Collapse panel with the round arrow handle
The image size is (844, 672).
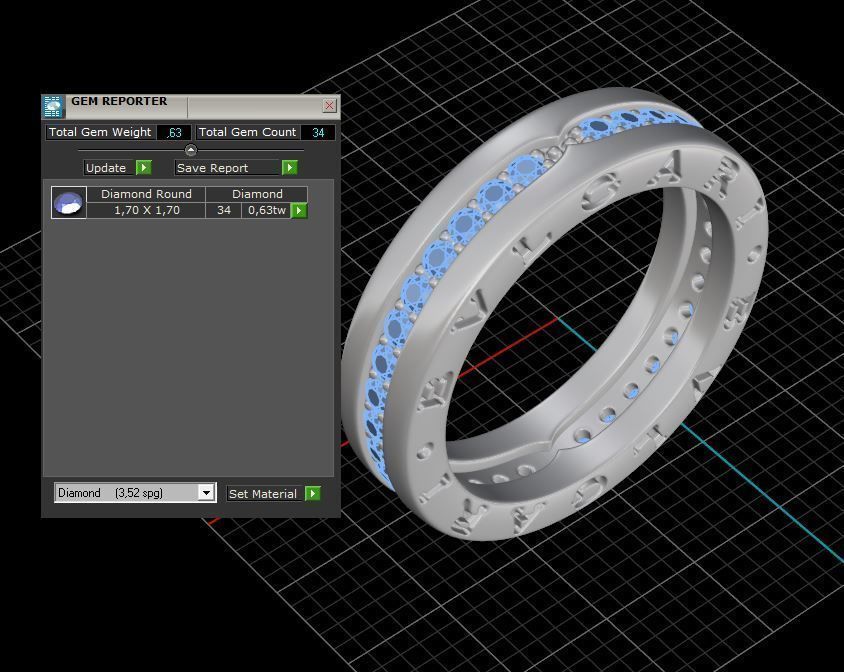pos(191,150)
